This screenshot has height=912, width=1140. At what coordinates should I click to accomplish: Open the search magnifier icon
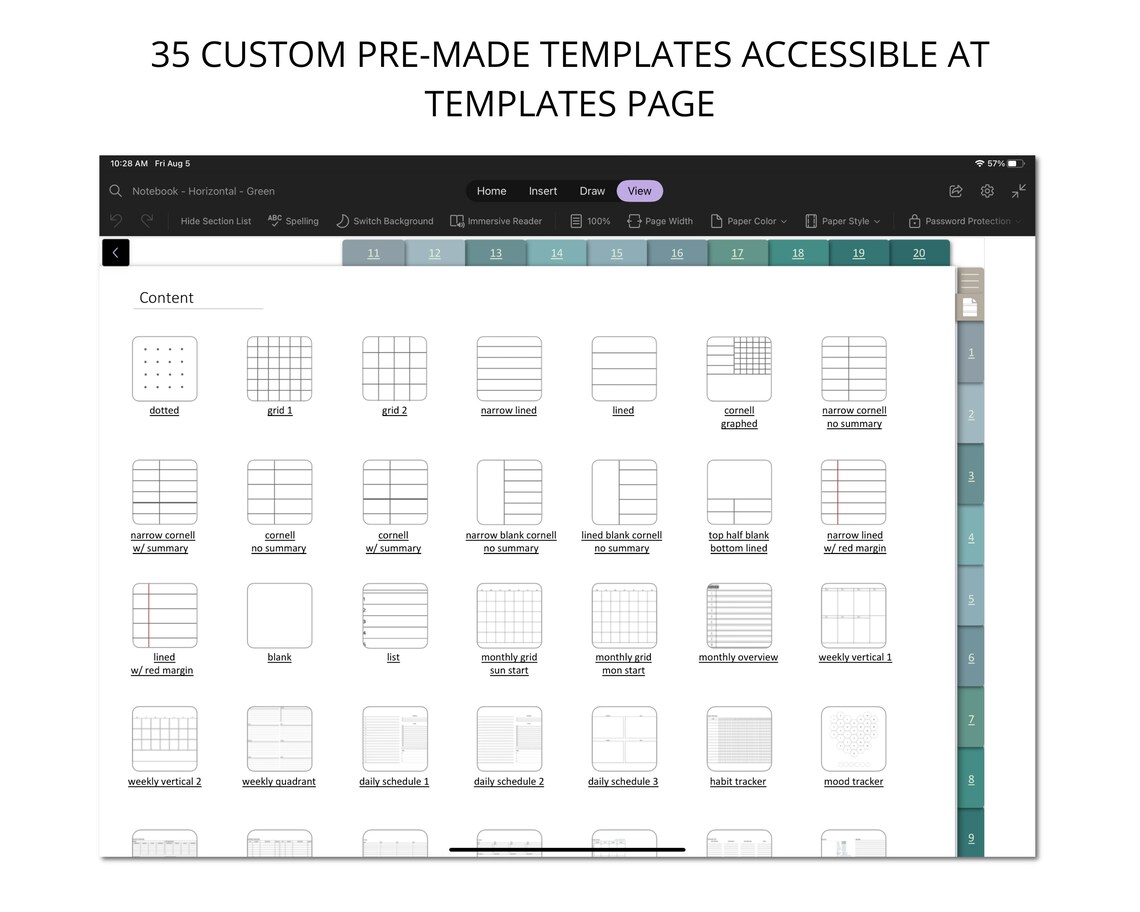point(115,190)
